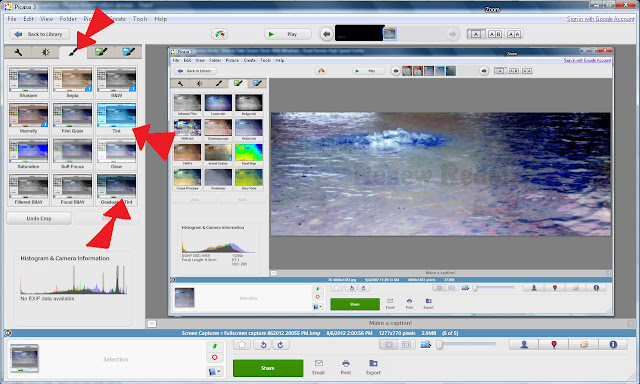
Task: Switch to the tuning sun icon tab
Action: click(46, 52)
